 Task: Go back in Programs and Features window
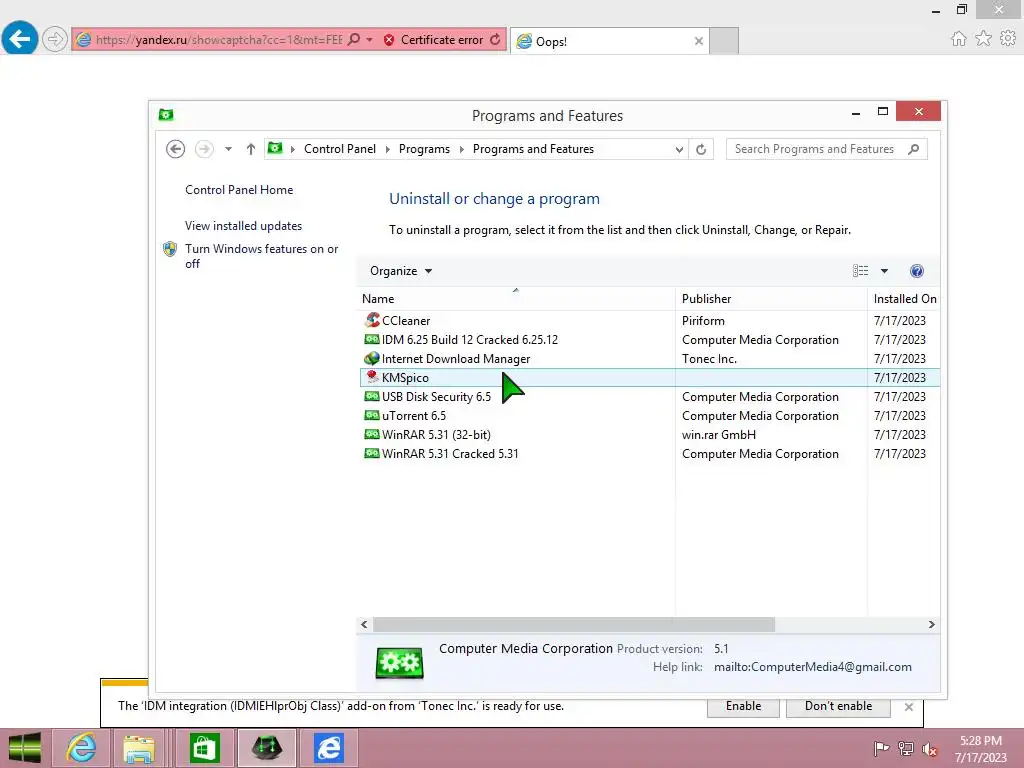[175, 149]
